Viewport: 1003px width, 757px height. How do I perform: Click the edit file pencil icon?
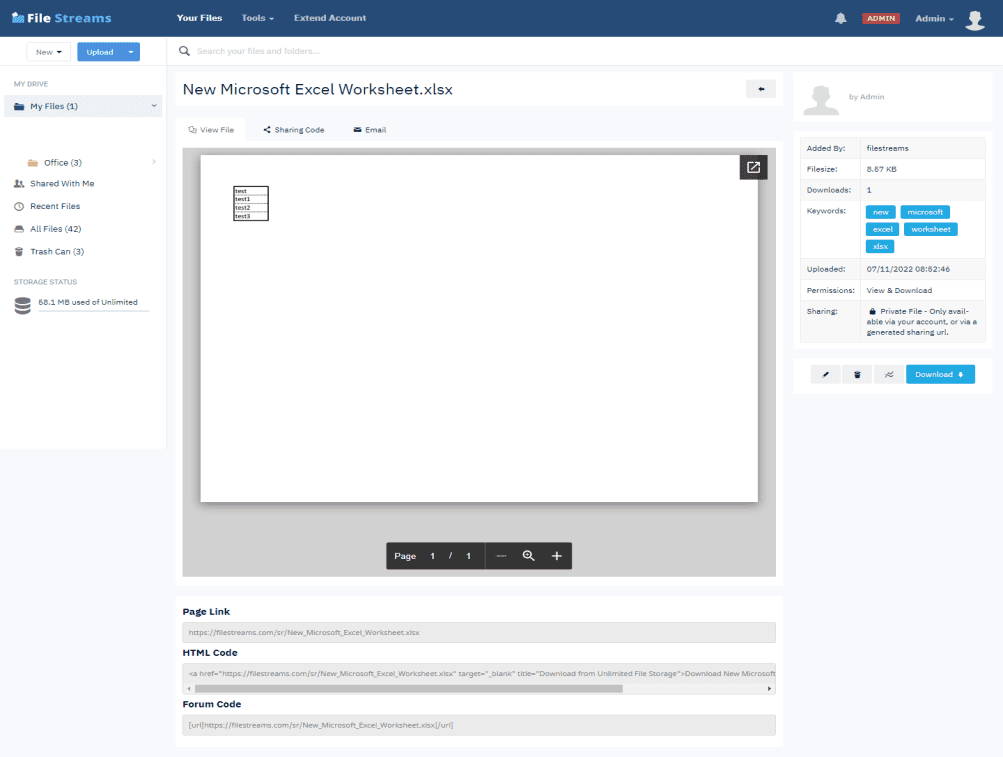(x=825, y=374)
